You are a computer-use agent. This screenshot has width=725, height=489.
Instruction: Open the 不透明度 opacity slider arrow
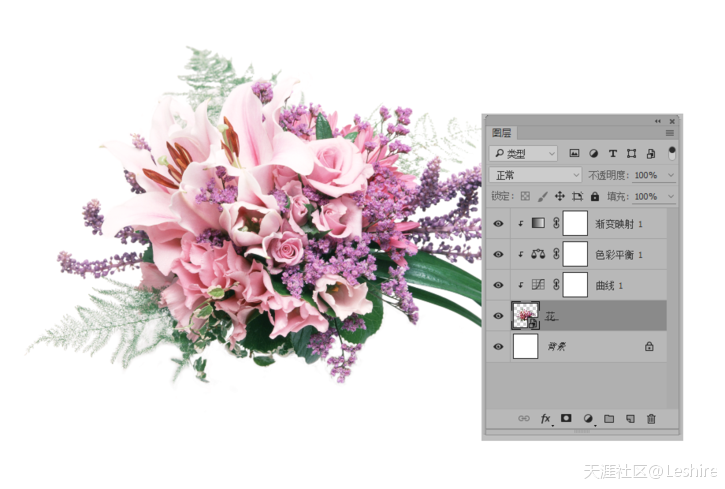pos(670,175)
